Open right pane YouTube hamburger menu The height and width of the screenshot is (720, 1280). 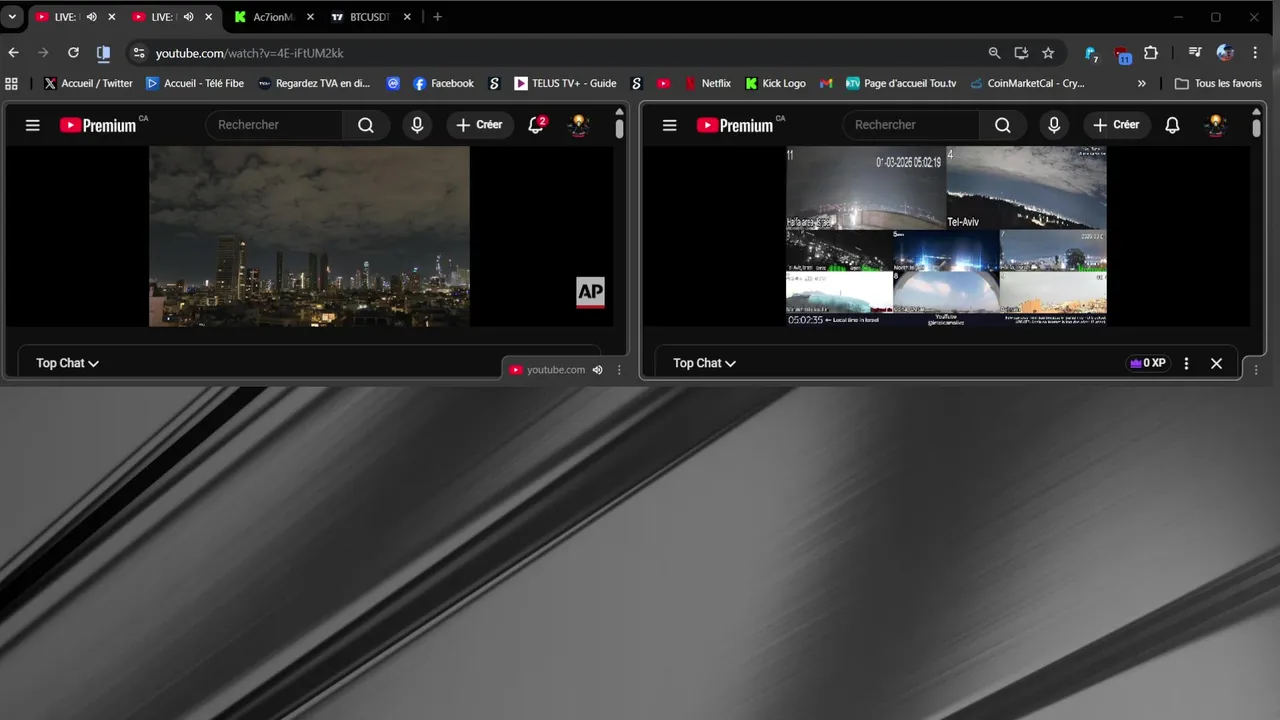(670, 125)
